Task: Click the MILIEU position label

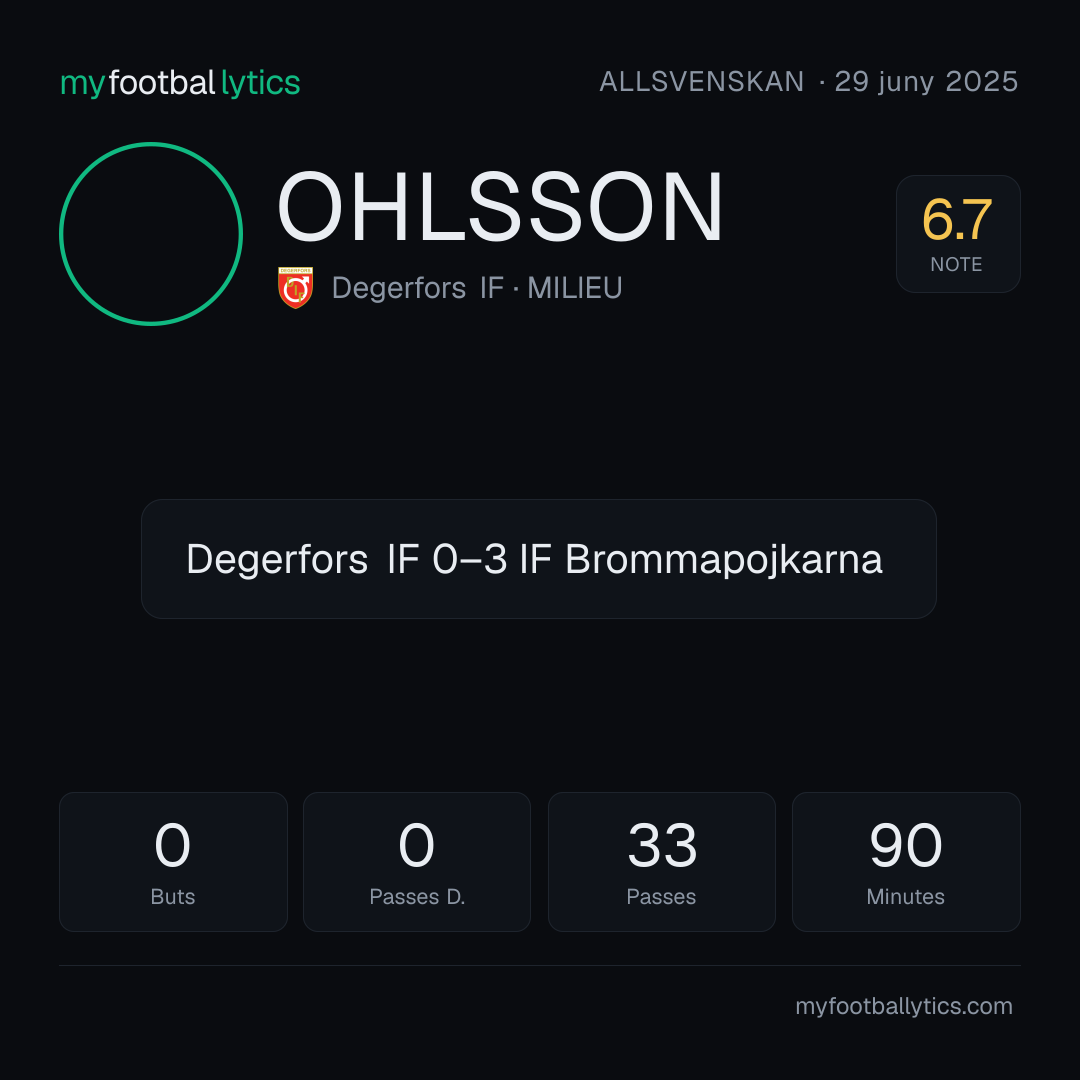Action: [x=574, y=288]
